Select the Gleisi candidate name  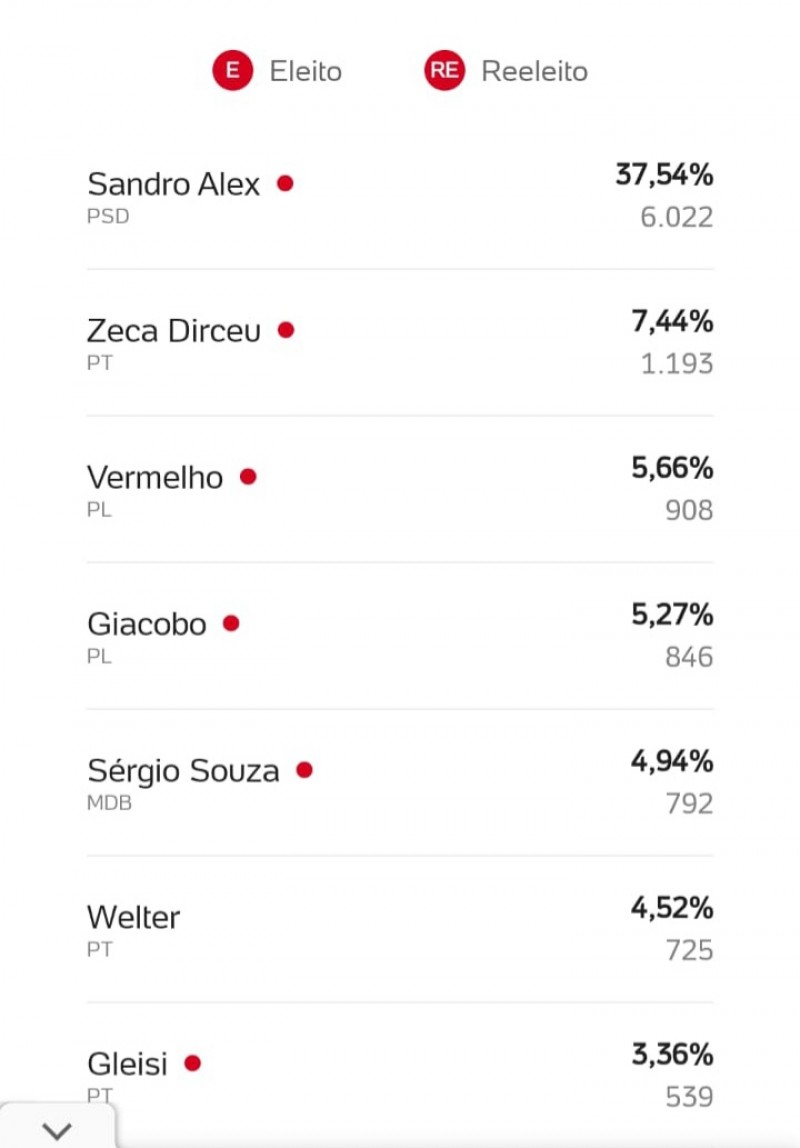pos(127,1064)
